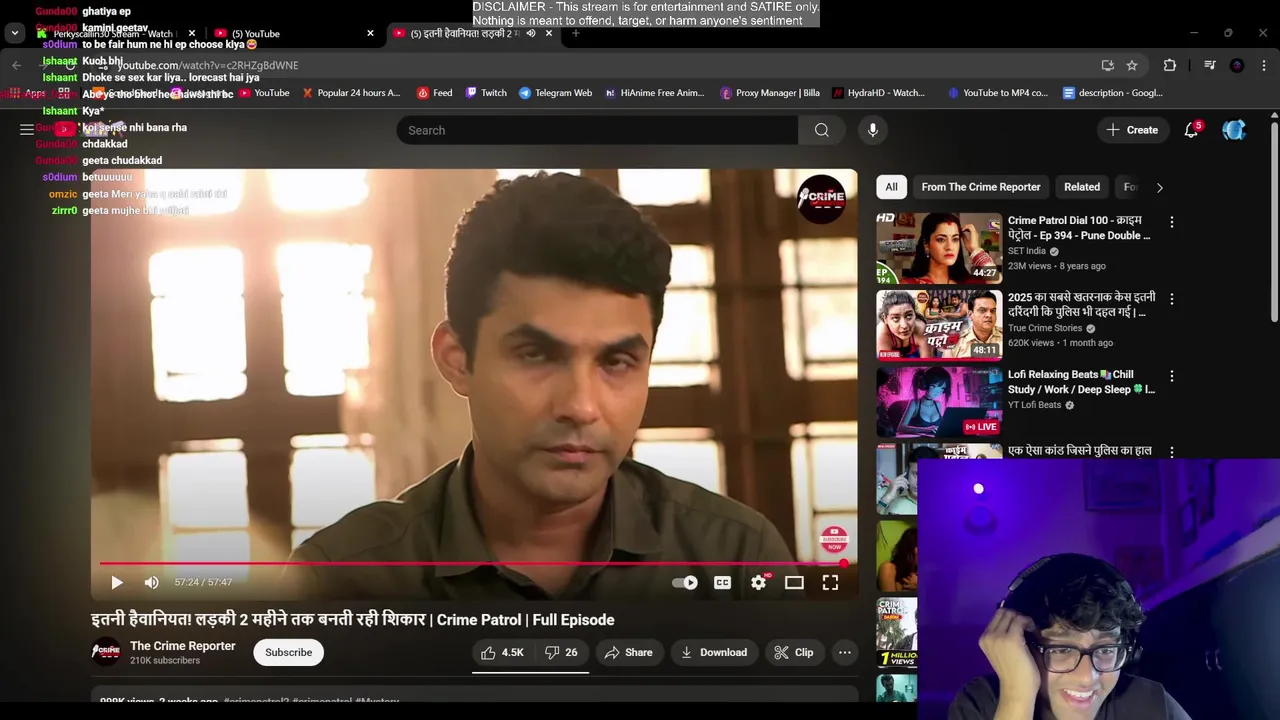This screenshot has width=1280, height=720.
Task: Open the options menu for the True Crime Stories video
Action: click(1172, 299)
